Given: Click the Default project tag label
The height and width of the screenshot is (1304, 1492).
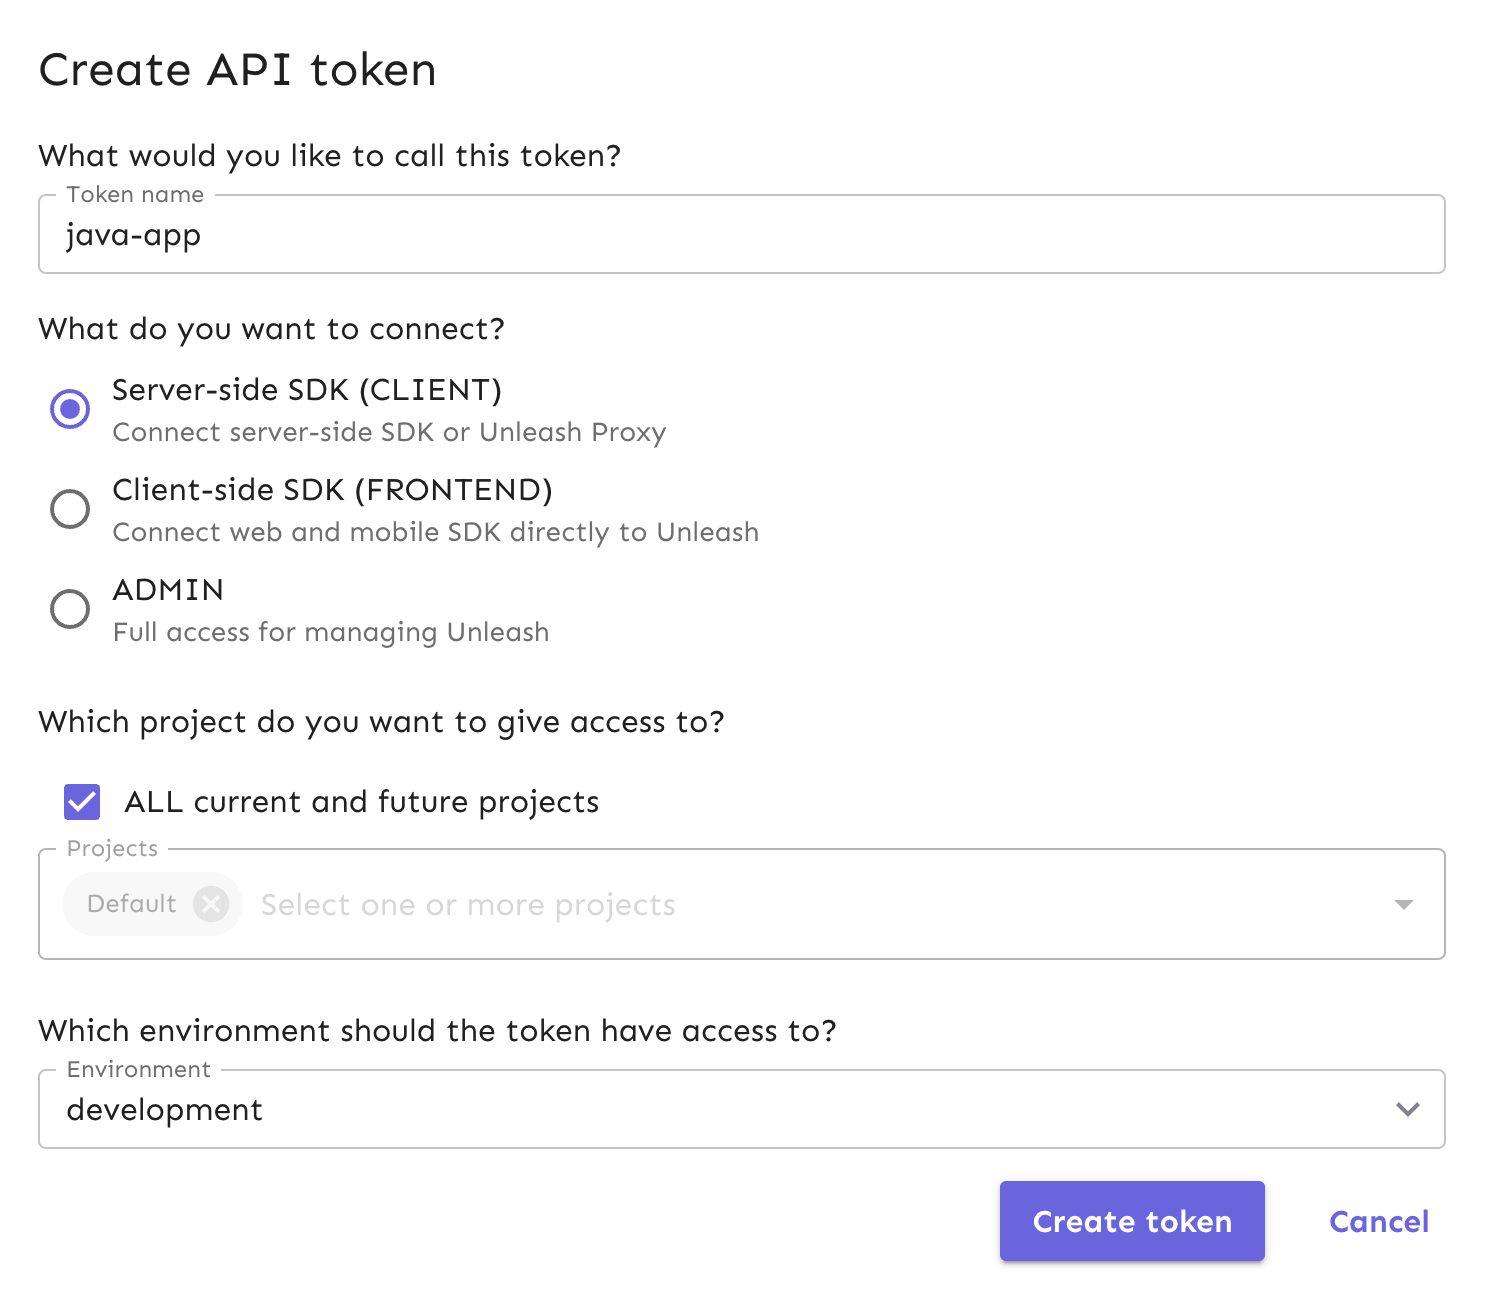Looking at the screenshot, I should 130,903.
